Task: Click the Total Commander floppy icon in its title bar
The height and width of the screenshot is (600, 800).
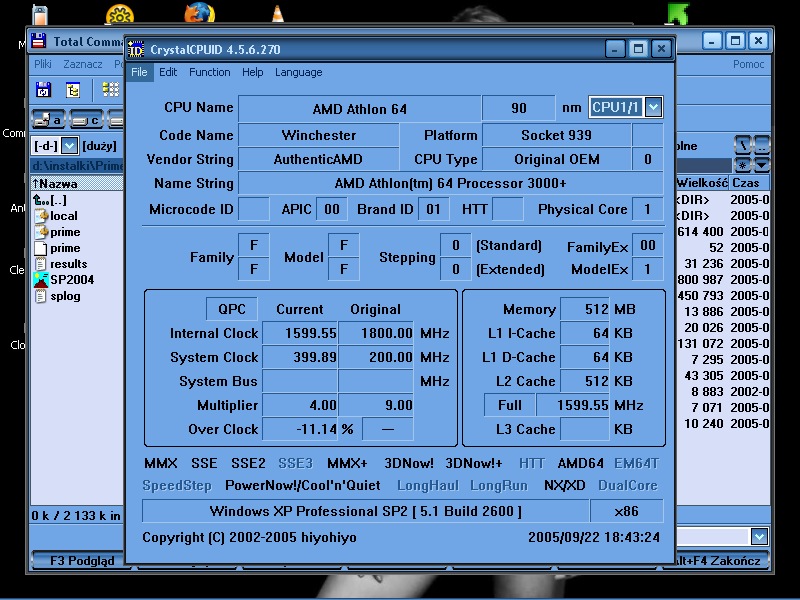Action: (x=38, y=41)
